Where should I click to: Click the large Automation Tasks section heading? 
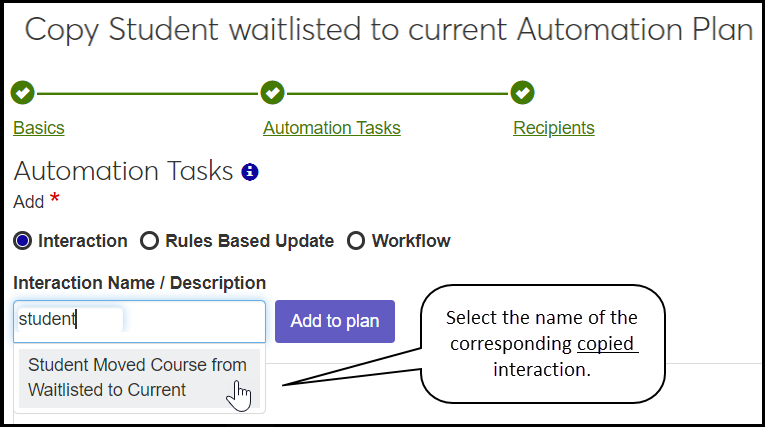pyautogui.click(x=123, y=172)
